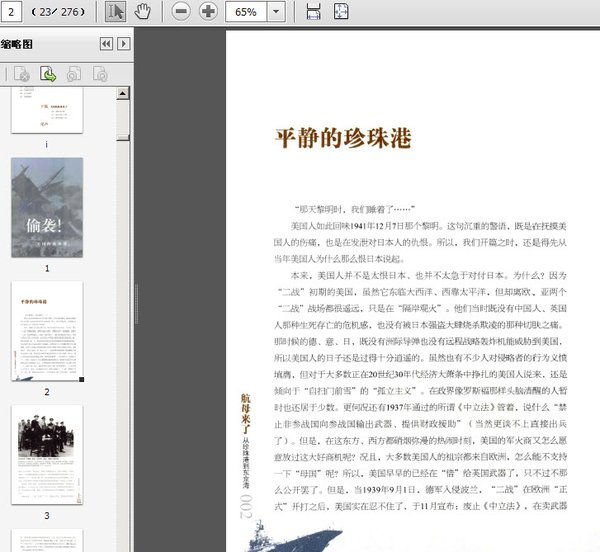This screenshot has height=552, width=600.
Task: Open page 1 cover thumbnail
Action: (46, 209)
